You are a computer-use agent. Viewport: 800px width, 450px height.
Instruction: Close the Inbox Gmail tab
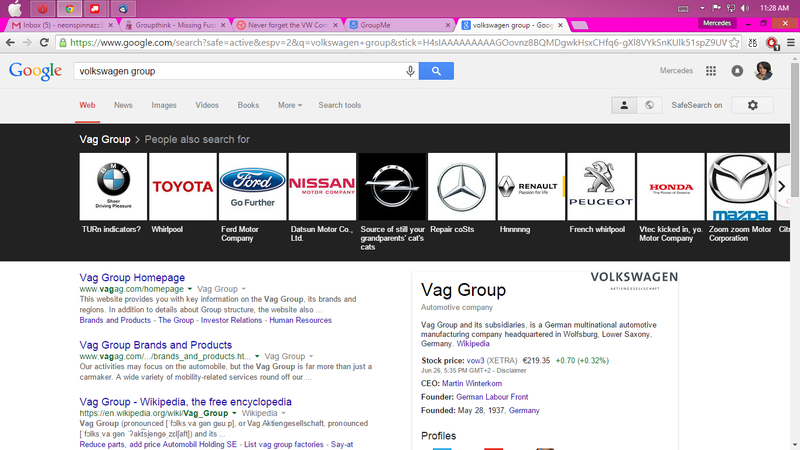pos(110,25)
